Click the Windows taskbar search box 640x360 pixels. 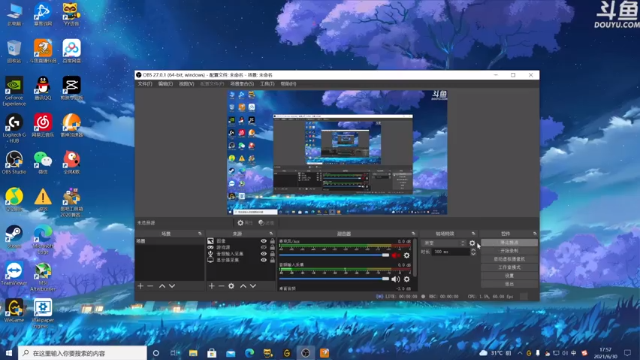tap(82, 353)
